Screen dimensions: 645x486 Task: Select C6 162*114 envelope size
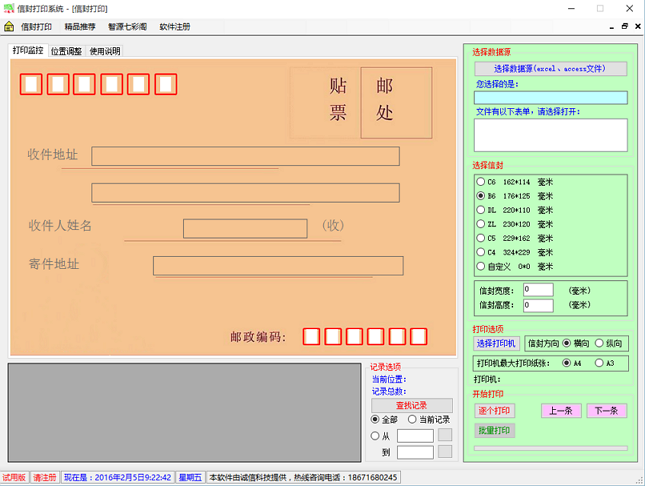(x=514, y=182)
